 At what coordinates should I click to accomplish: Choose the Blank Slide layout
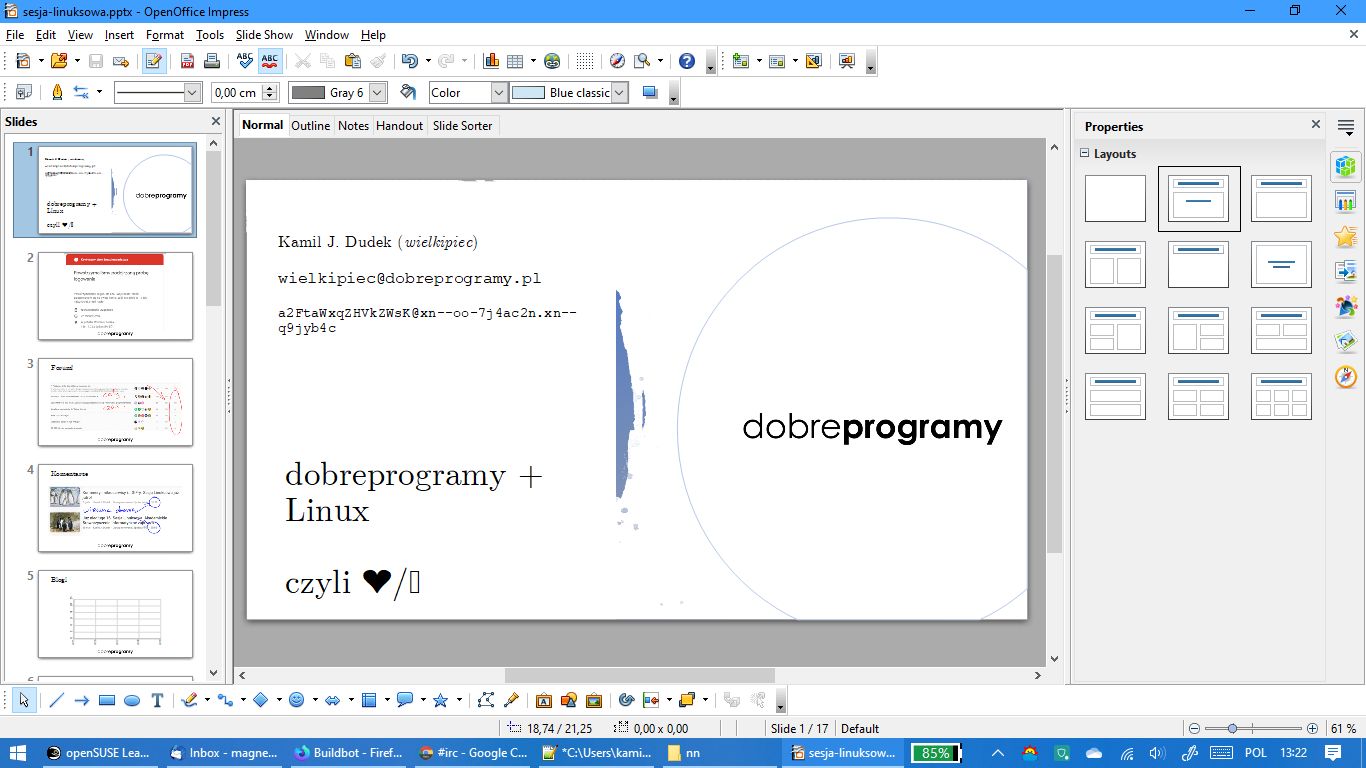pos(1115,199)
